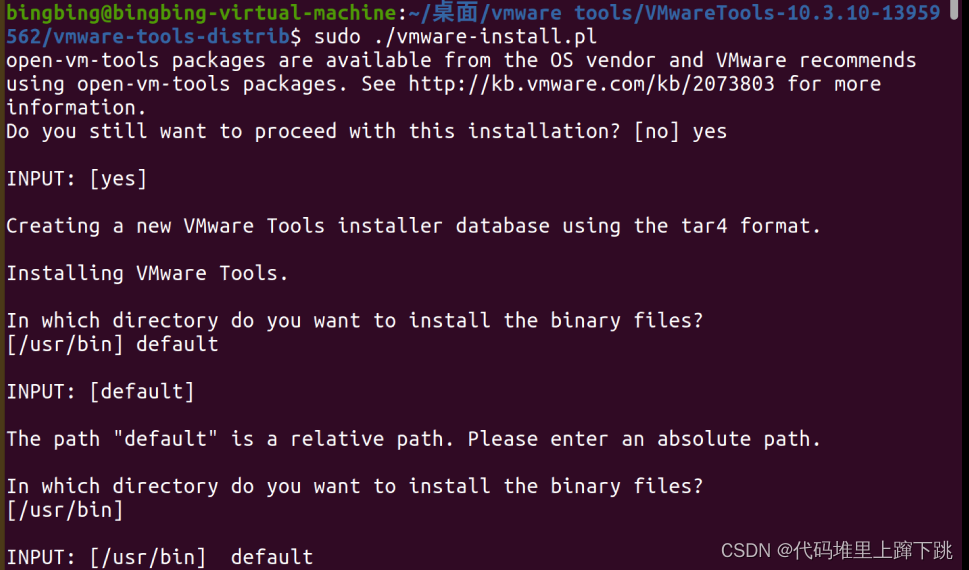Click the last line 'INPUT: [/usr/bin] default'
This screenshot has width=969, height=570.
(159, 557)
